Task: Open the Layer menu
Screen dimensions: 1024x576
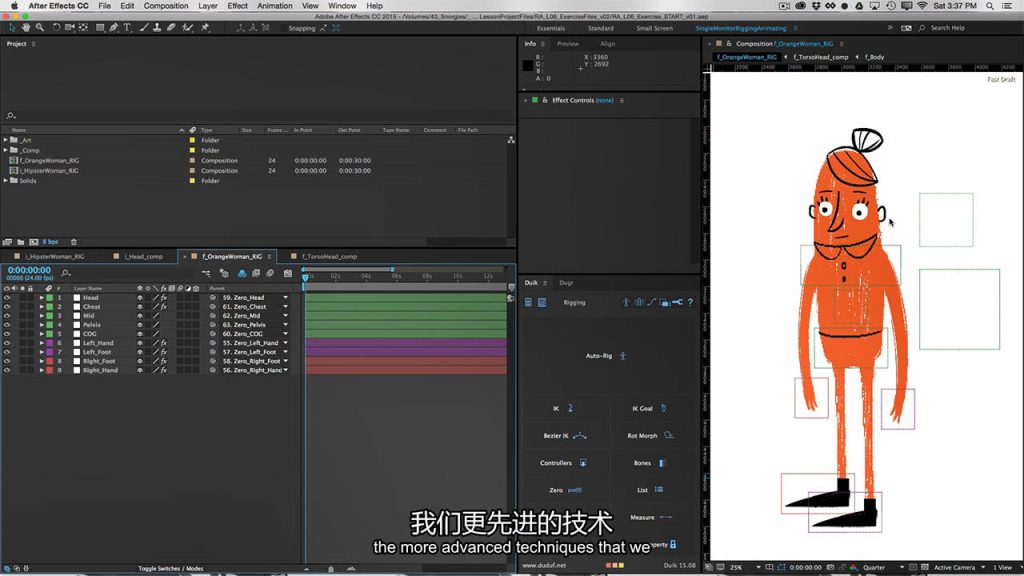Action: (208, 6)
